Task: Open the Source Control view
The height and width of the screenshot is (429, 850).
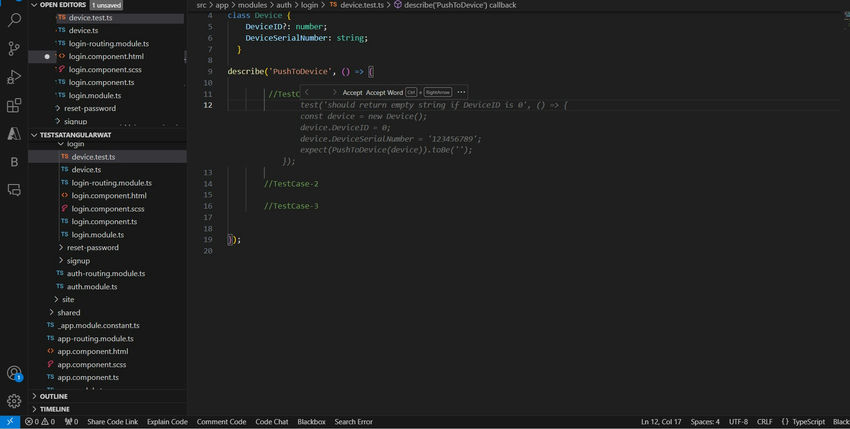Action: [x=14, y=48]
